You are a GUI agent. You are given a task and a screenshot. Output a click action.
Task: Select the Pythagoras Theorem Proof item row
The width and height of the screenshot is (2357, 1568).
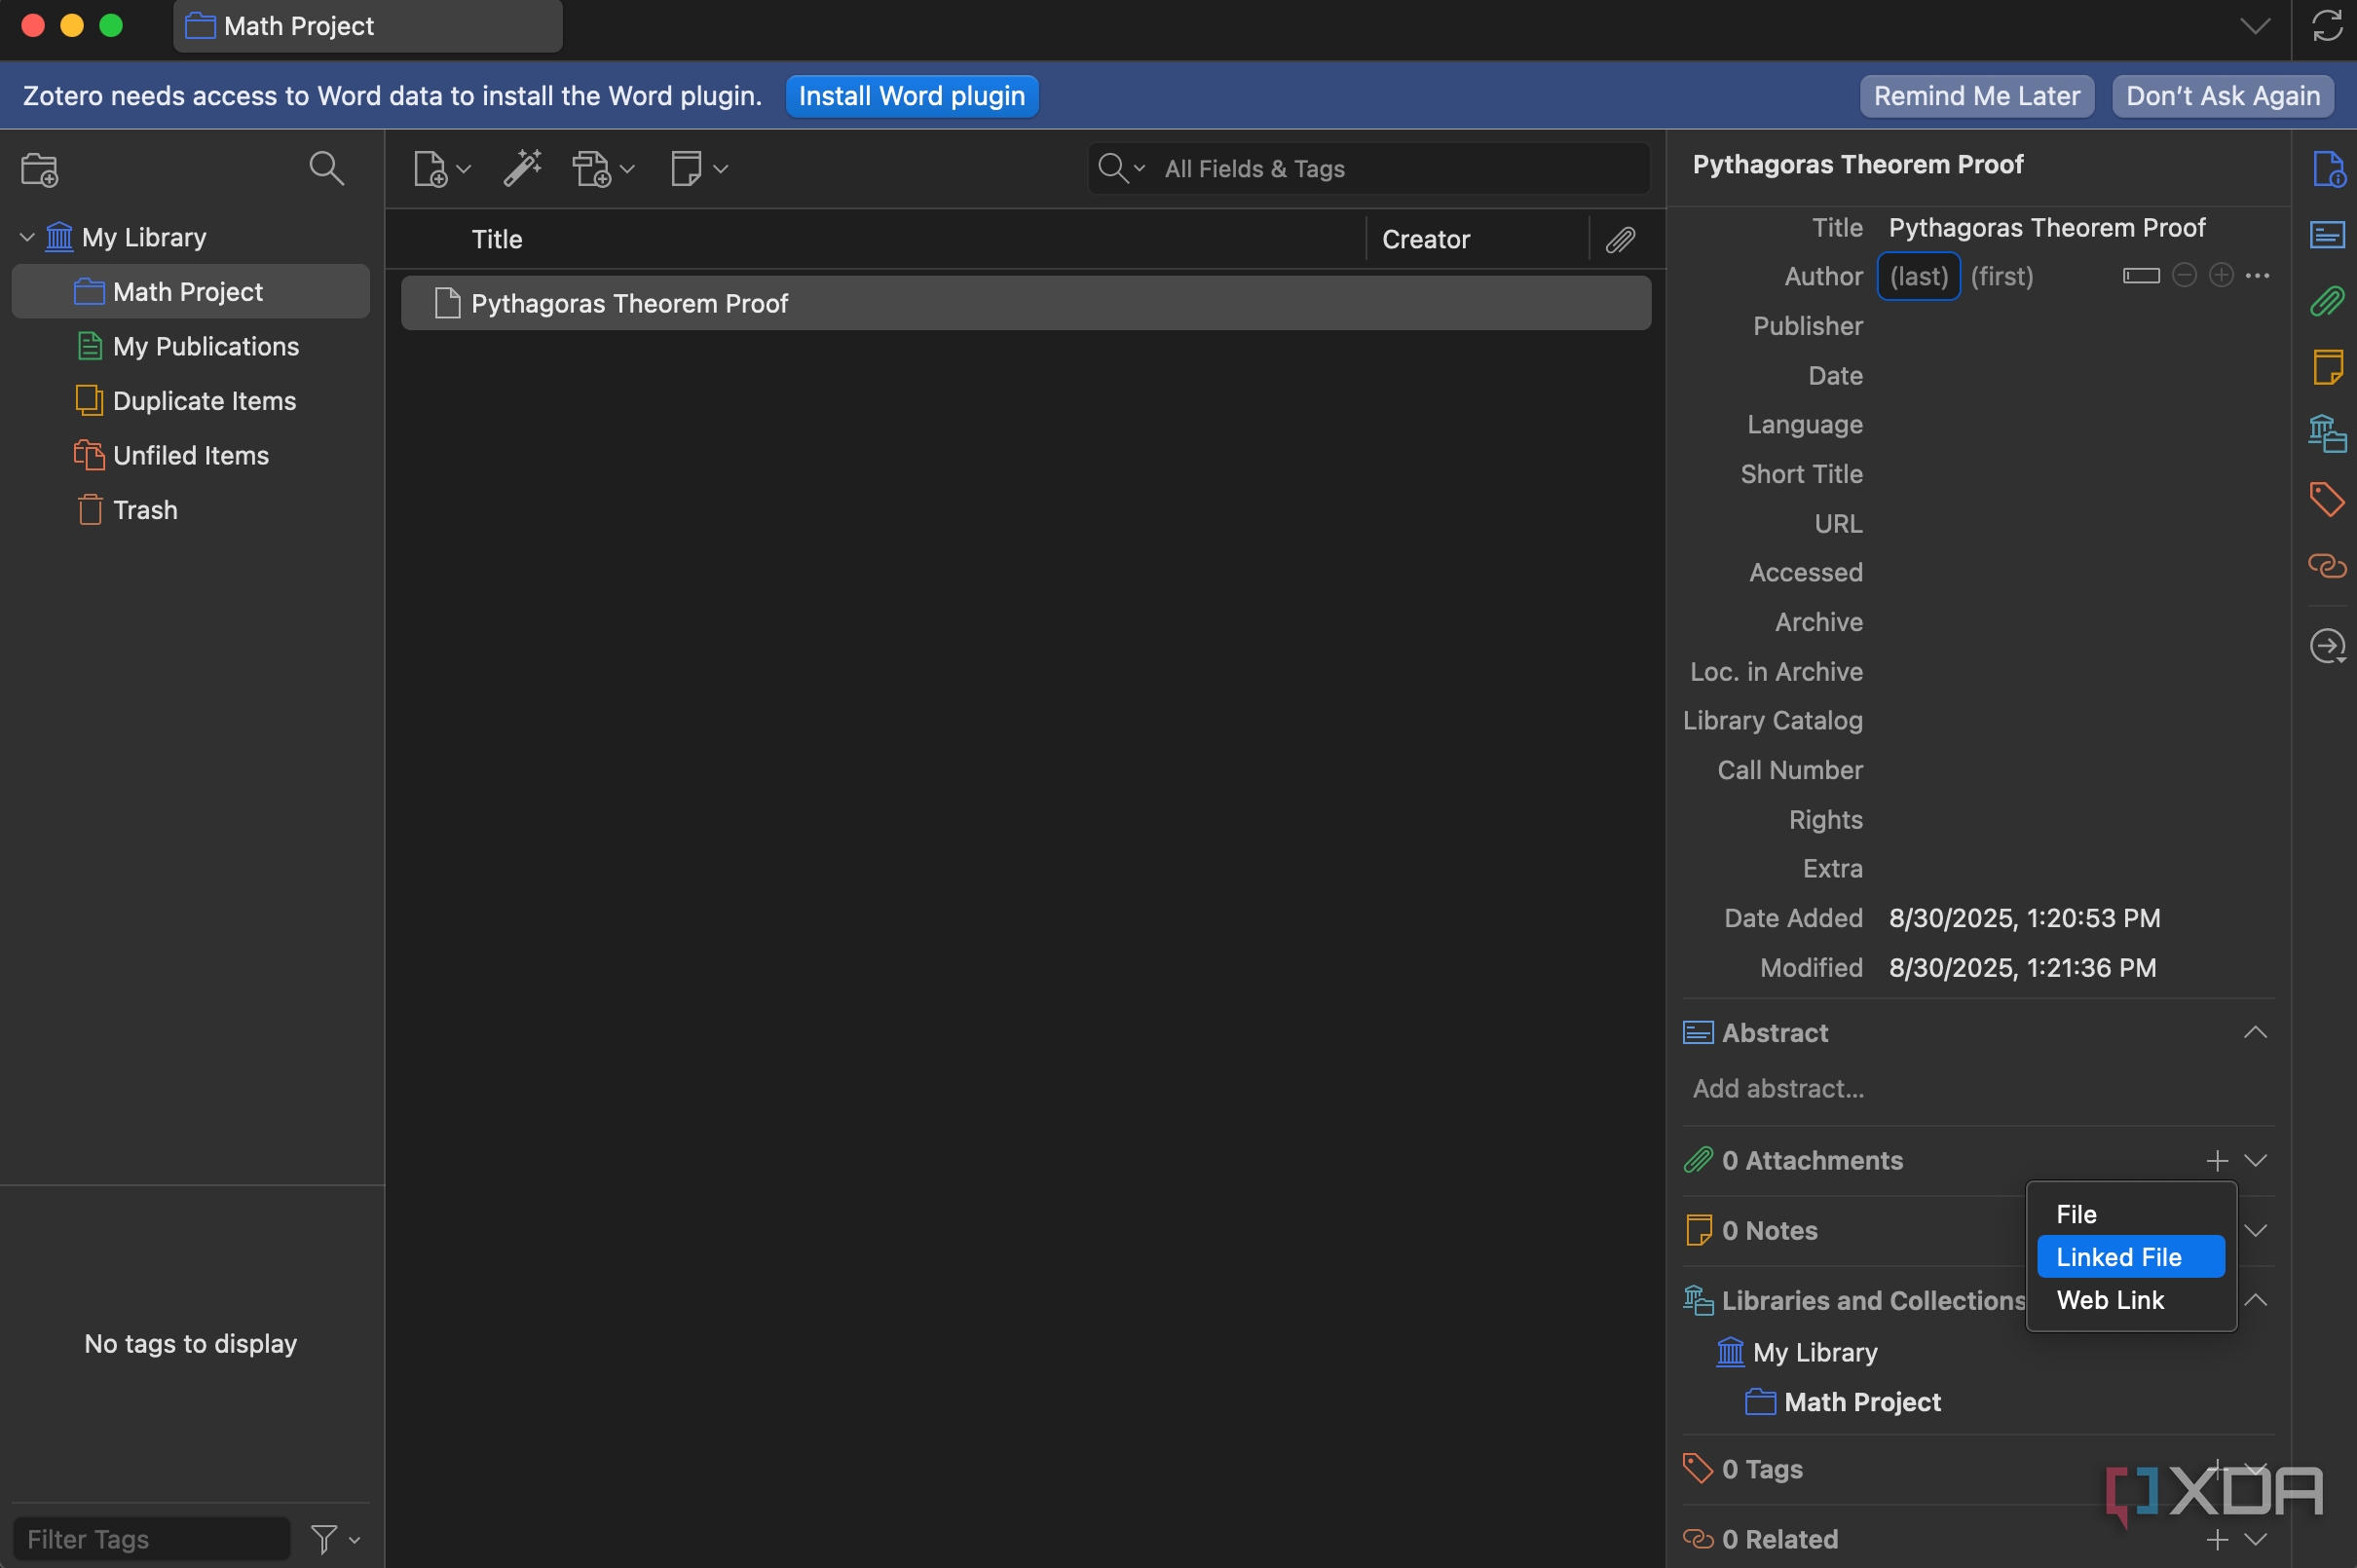pos(1026,303)
